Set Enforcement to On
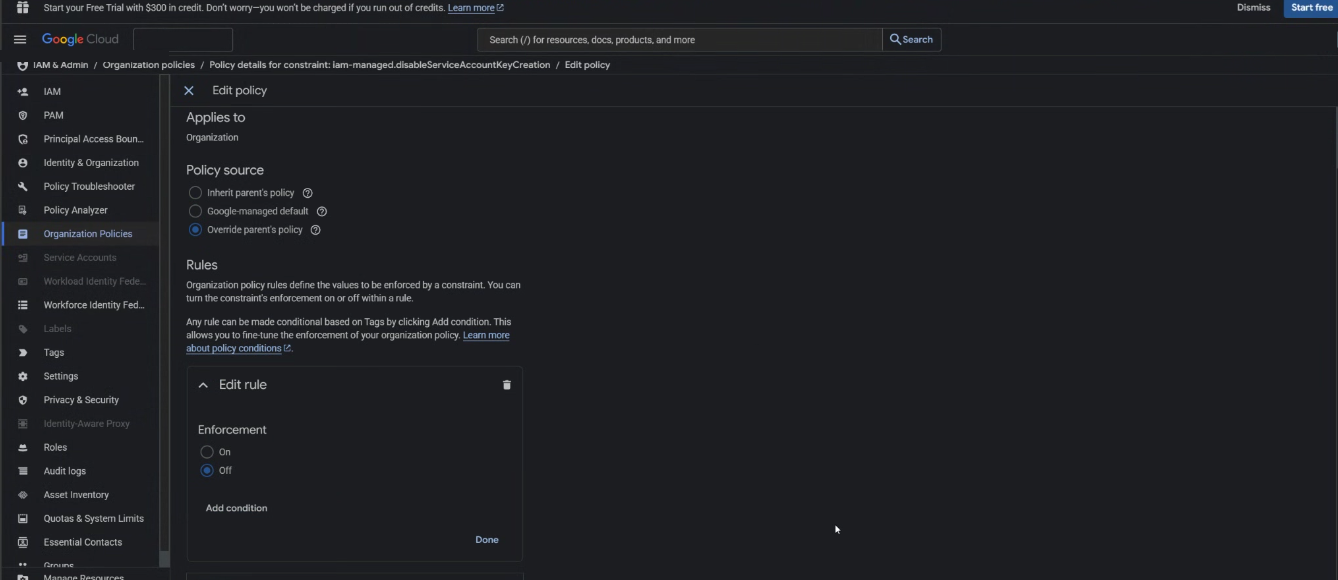1338x580 pixels. tap(207, 452)
